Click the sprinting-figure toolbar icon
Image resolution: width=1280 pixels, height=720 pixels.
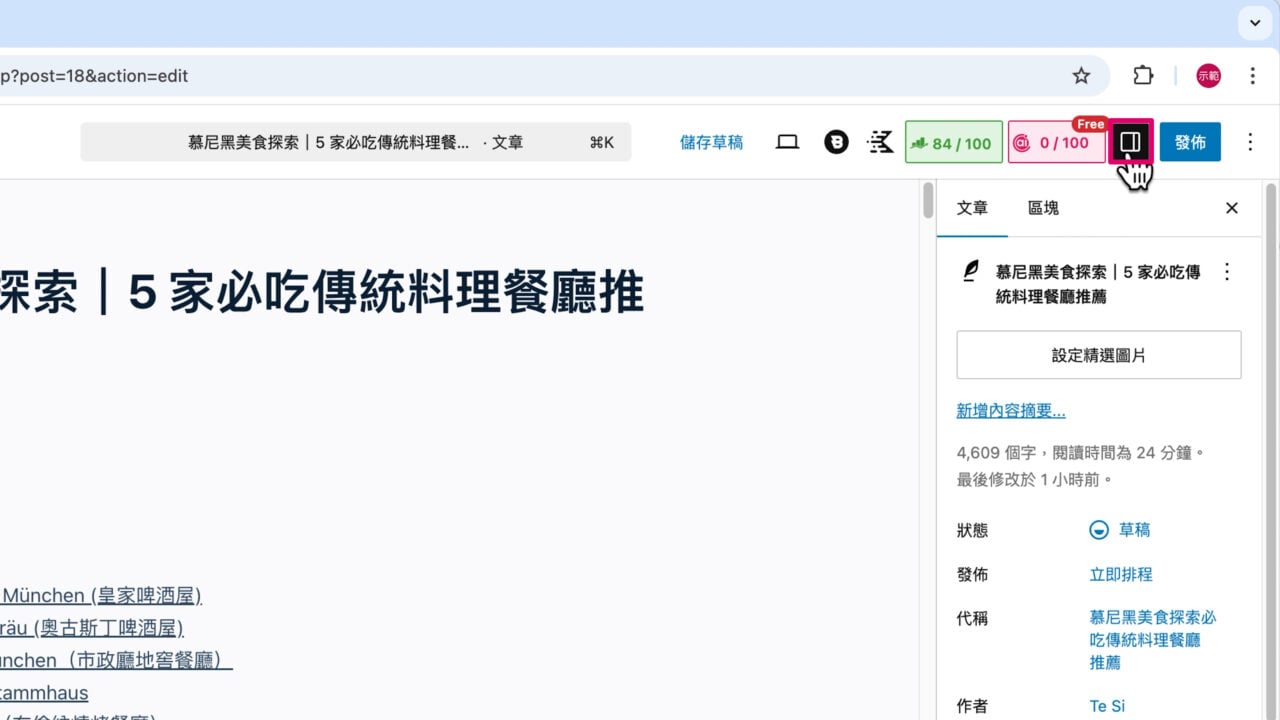tap(879, 142)
